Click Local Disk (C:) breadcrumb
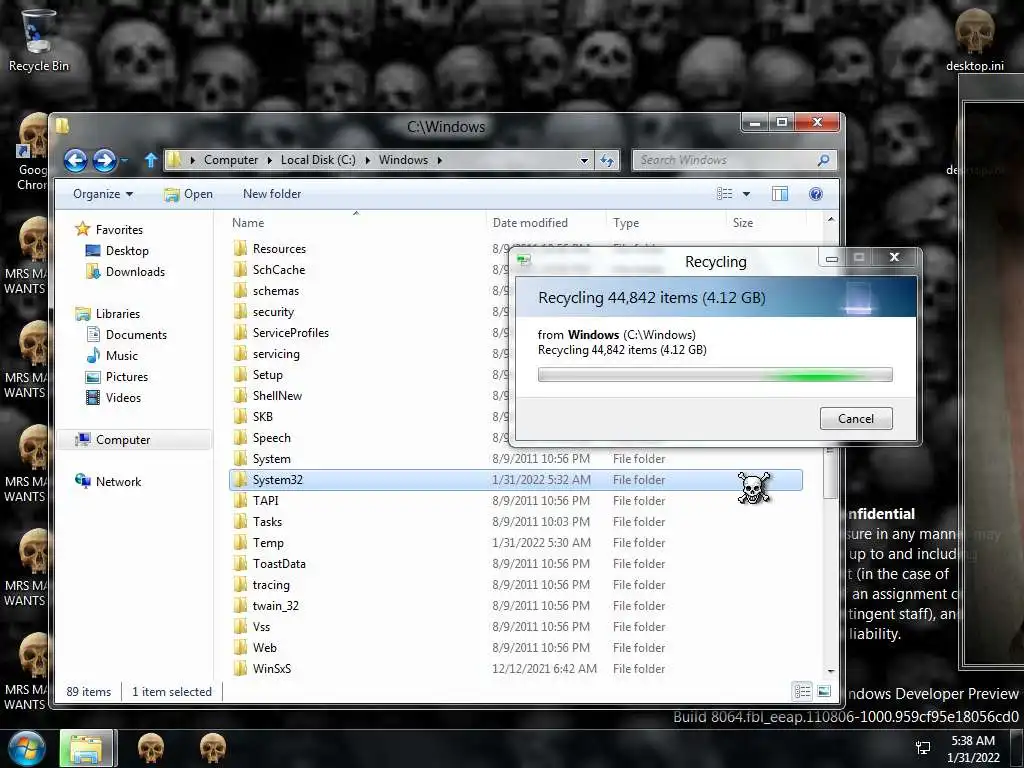This screenshot has width=1024, height=768. (318, 160)
